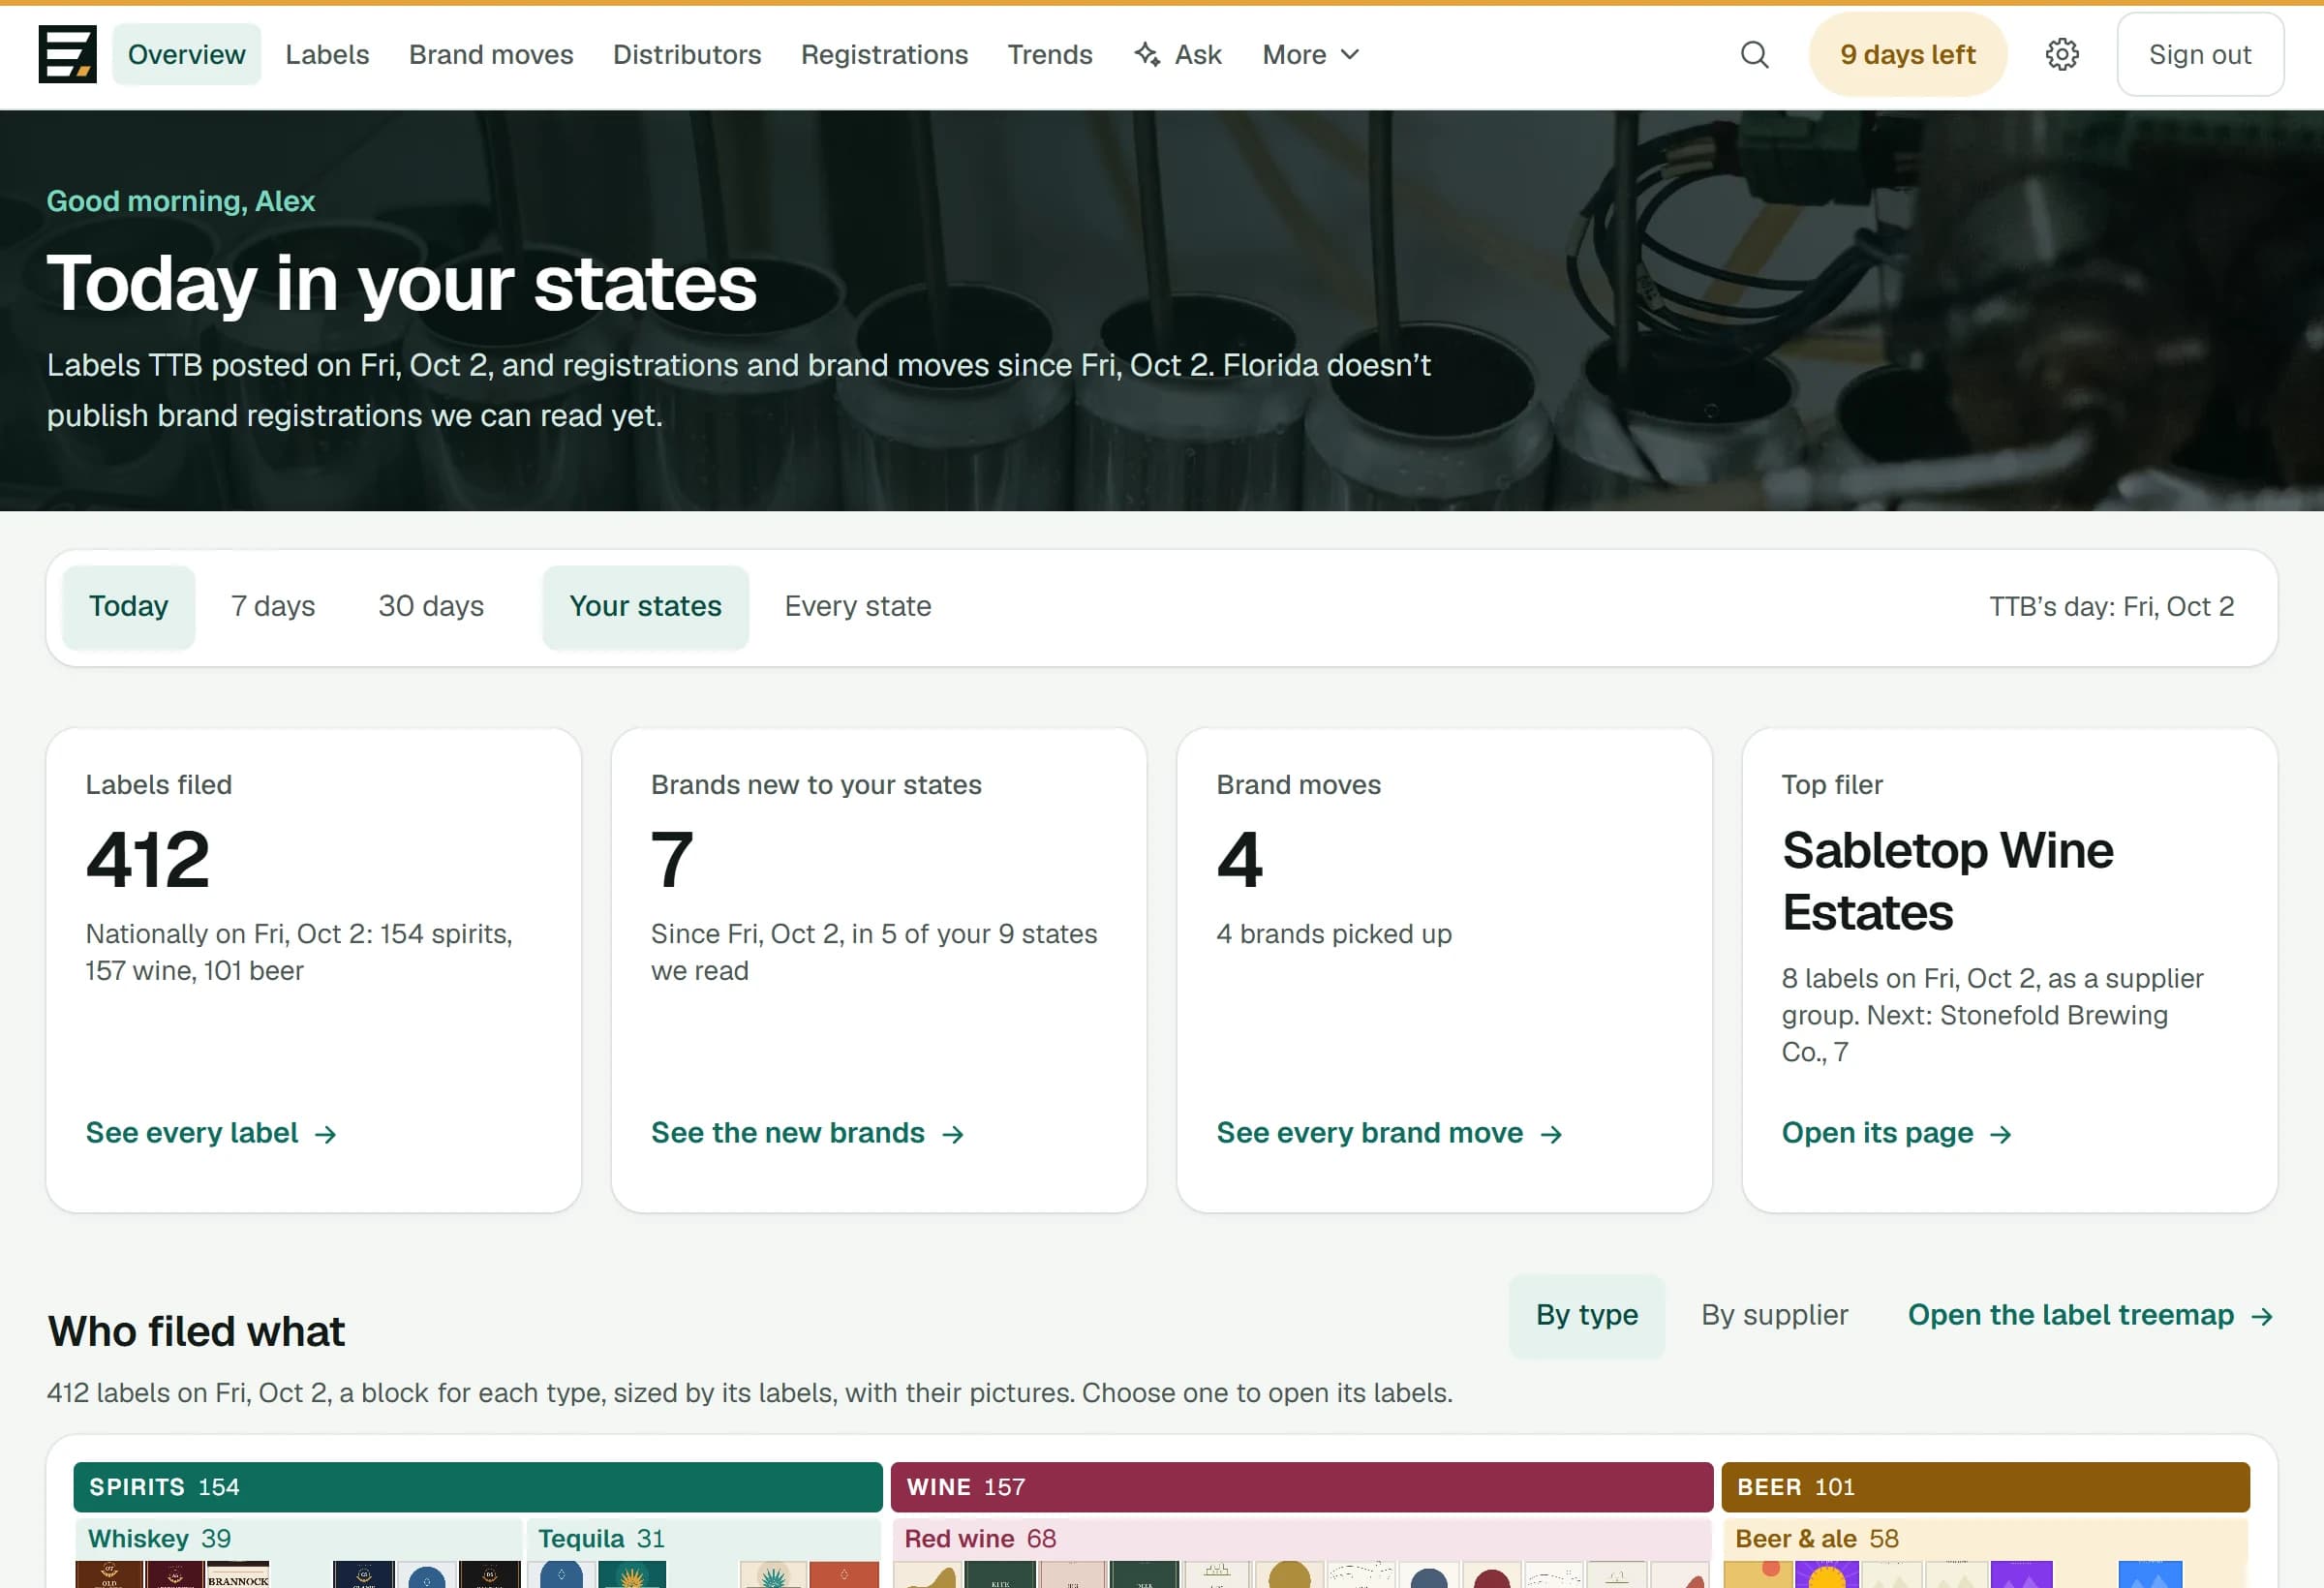Click the 9 days left badge
This screenshot has width=2324, height=1588.
point(1907,54)
